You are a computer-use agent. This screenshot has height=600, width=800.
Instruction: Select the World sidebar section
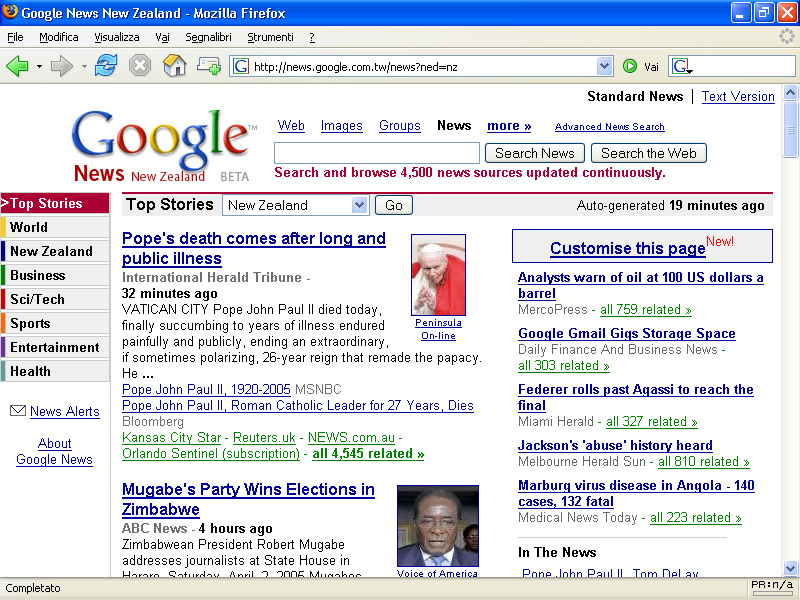pyautogui.click(x=55, y=227)
